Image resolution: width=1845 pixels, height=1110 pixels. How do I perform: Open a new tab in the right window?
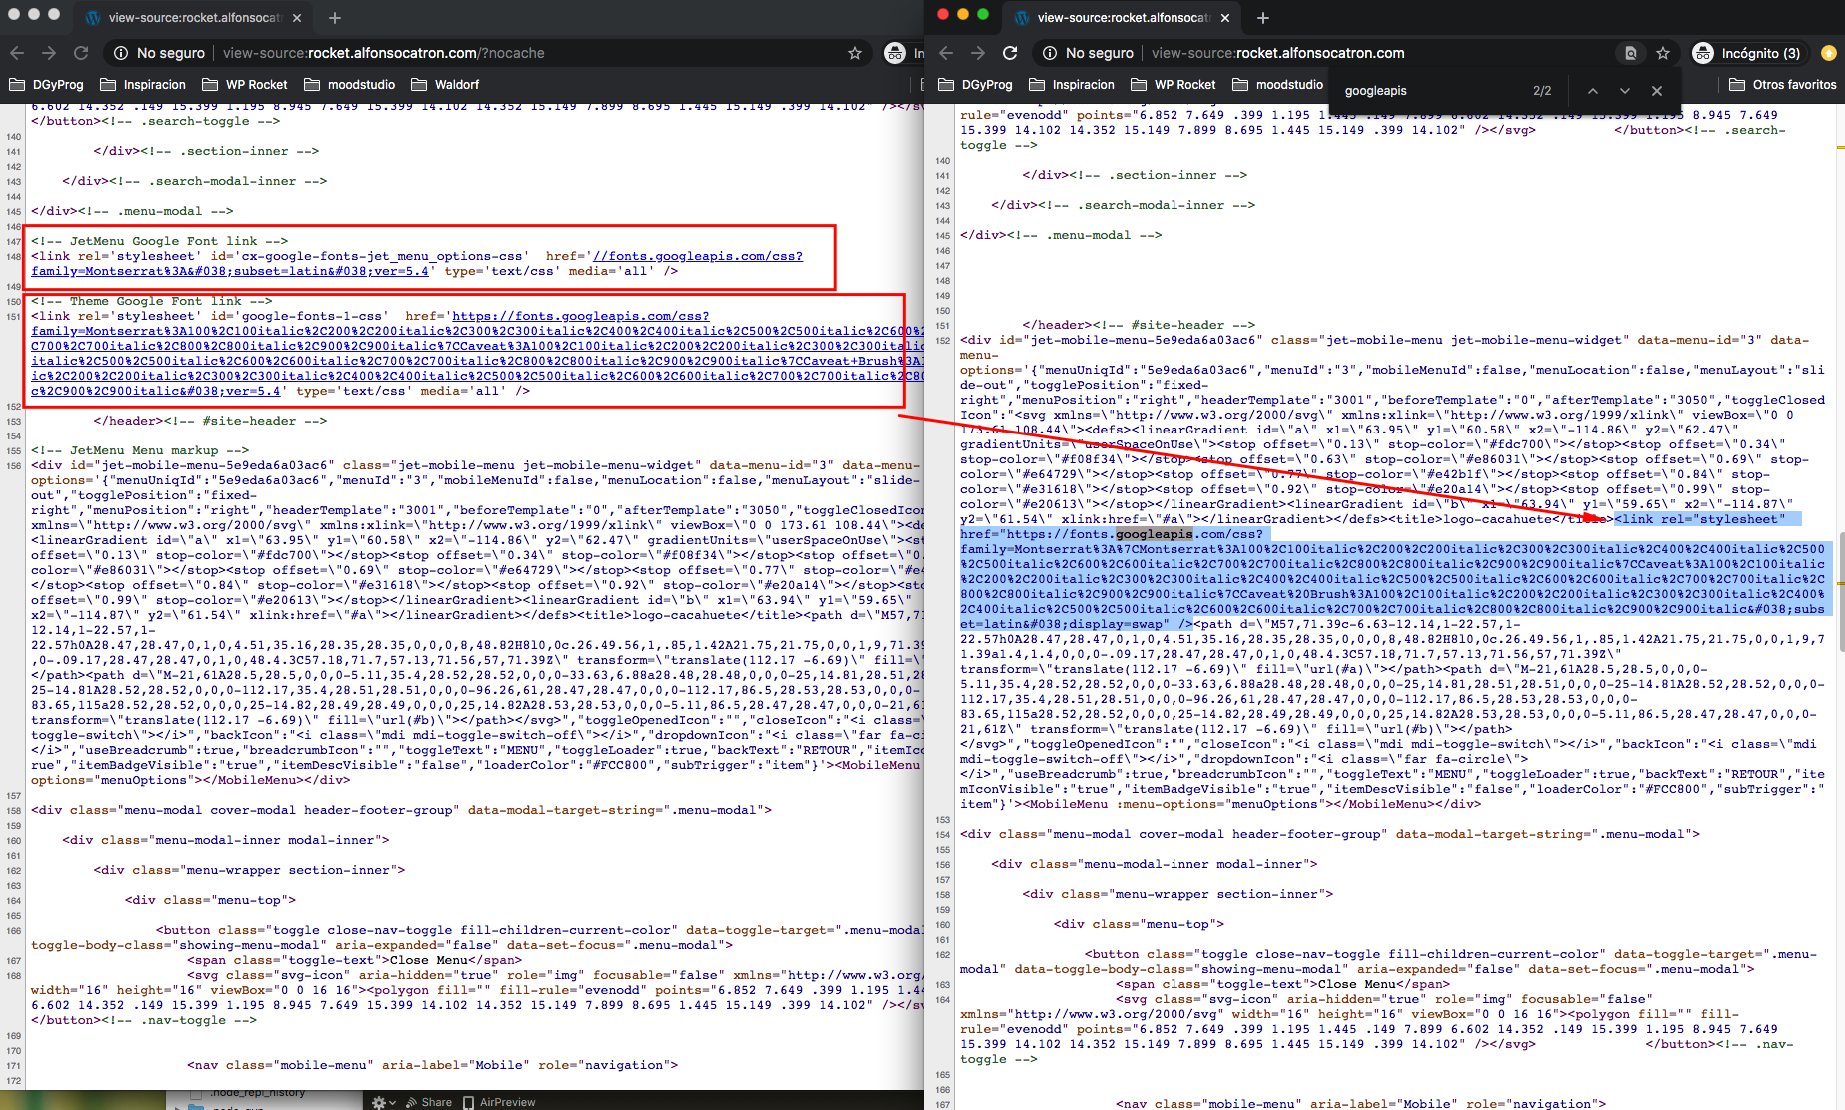pyautogui.click(x=1263, y=18)
